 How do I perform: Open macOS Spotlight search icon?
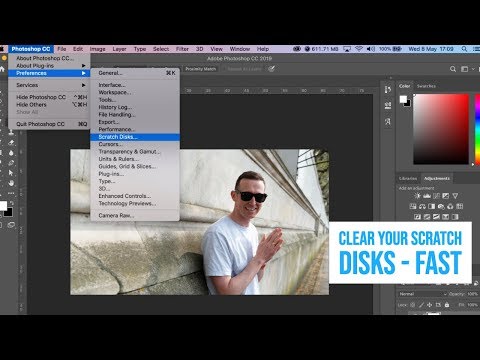pyautogui.click(x=464, y=49)
